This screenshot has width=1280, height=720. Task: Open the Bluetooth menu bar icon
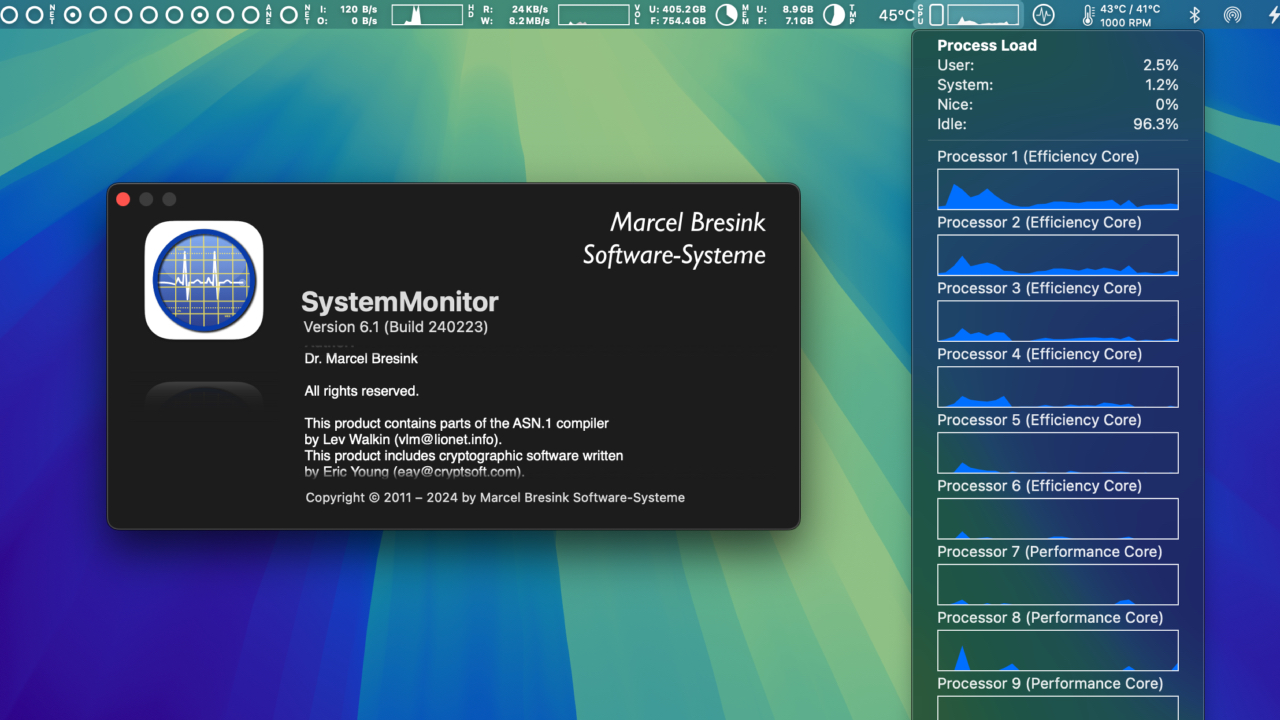1194,15
